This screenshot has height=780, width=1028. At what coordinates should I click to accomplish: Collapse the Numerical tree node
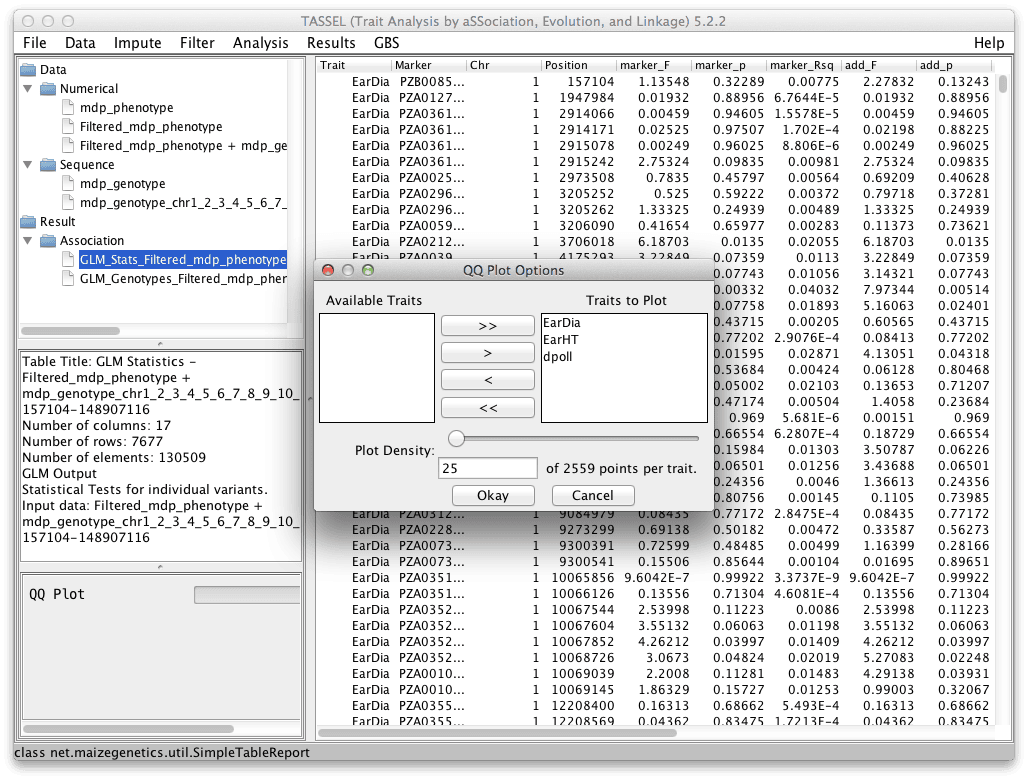tap(28, 88)
